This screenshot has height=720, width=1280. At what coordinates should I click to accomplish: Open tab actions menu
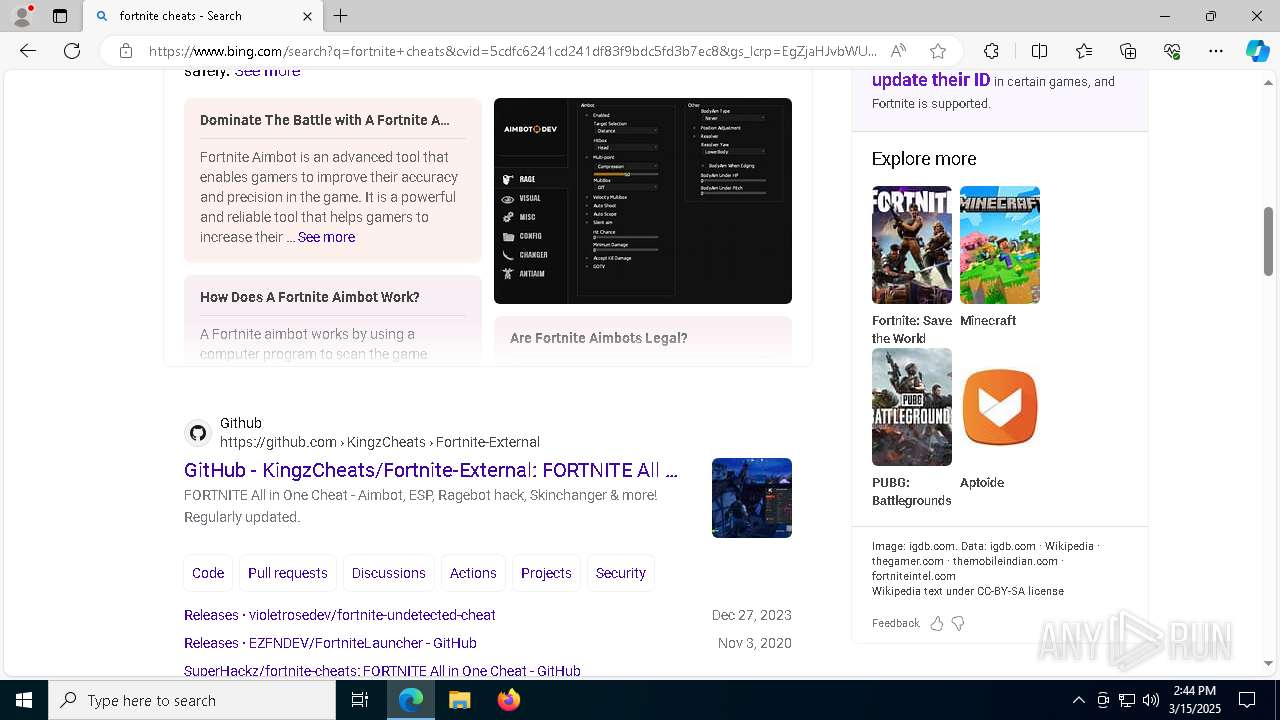tap(60, 16)
